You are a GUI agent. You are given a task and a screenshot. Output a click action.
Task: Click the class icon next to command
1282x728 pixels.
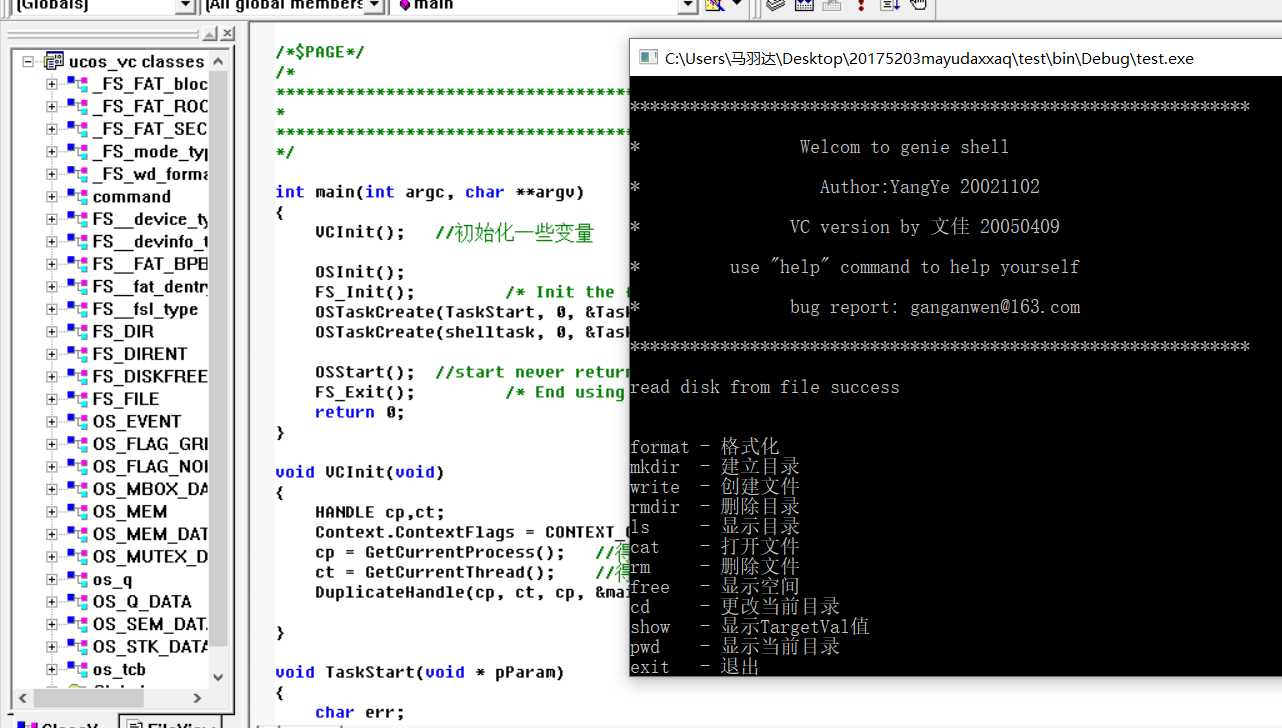click(77, 197)
